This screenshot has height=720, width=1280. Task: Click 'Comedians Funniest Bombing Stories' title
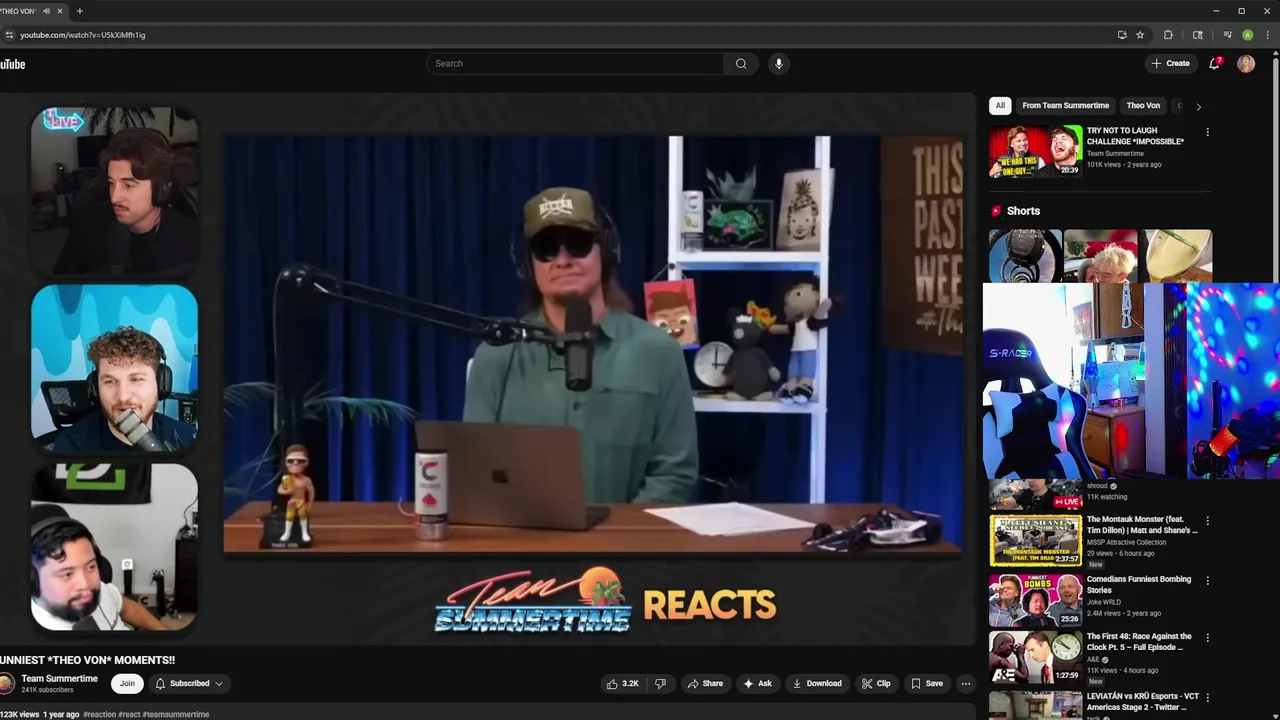coord(1139,585)
